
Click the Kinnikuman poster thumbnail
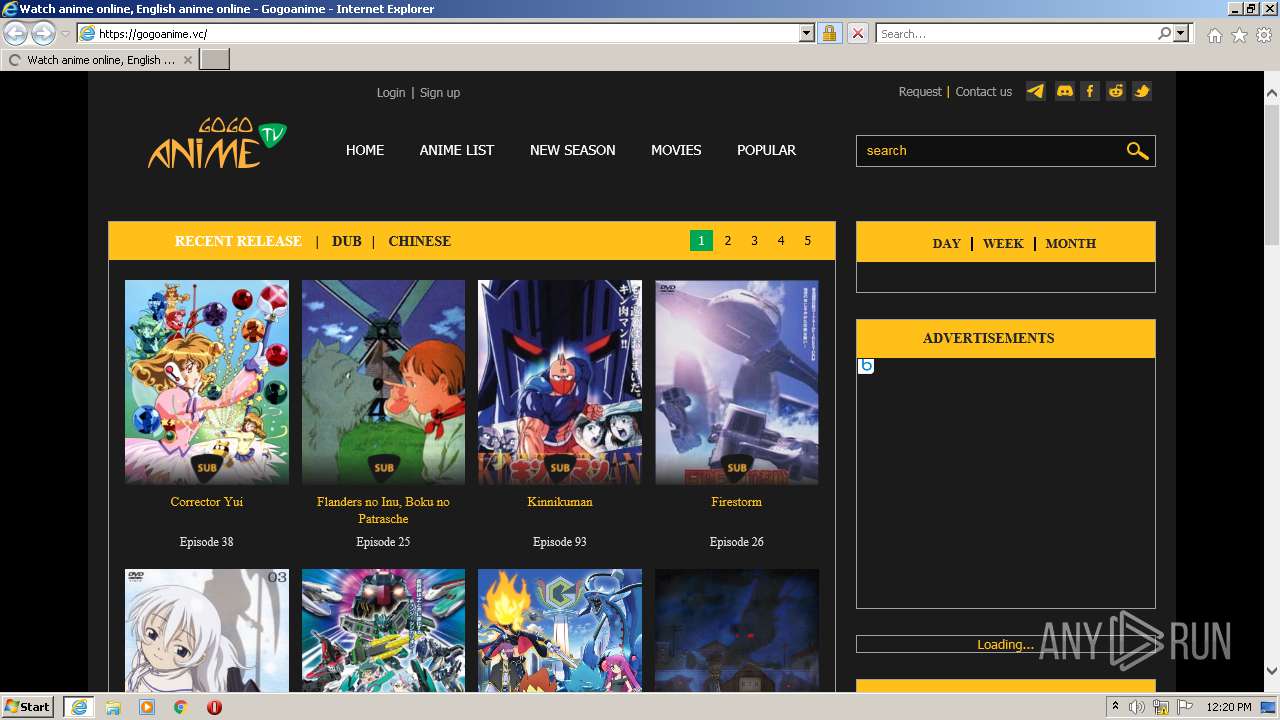[x=560, y=382]
